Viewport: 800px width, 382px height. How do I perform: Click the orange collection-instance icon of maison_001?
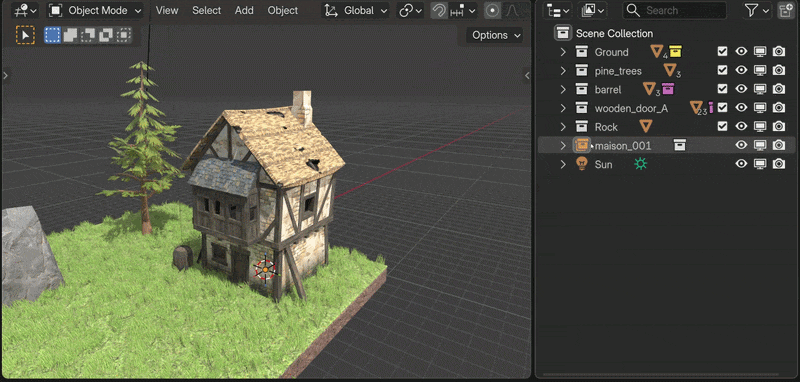tap(582, 145)
